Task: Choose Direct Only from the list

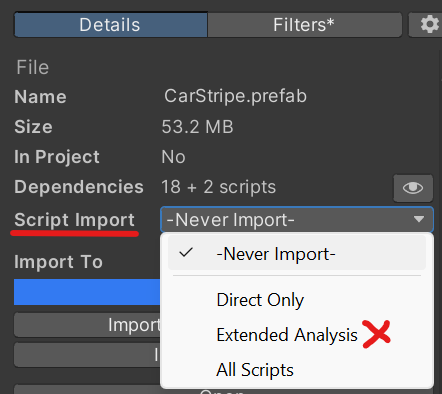Action: coord(260,300)
